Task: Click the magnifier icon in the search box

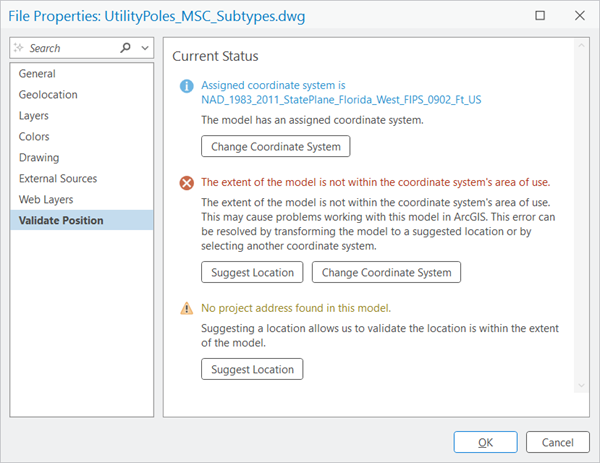Action: (x=125, y=48)
